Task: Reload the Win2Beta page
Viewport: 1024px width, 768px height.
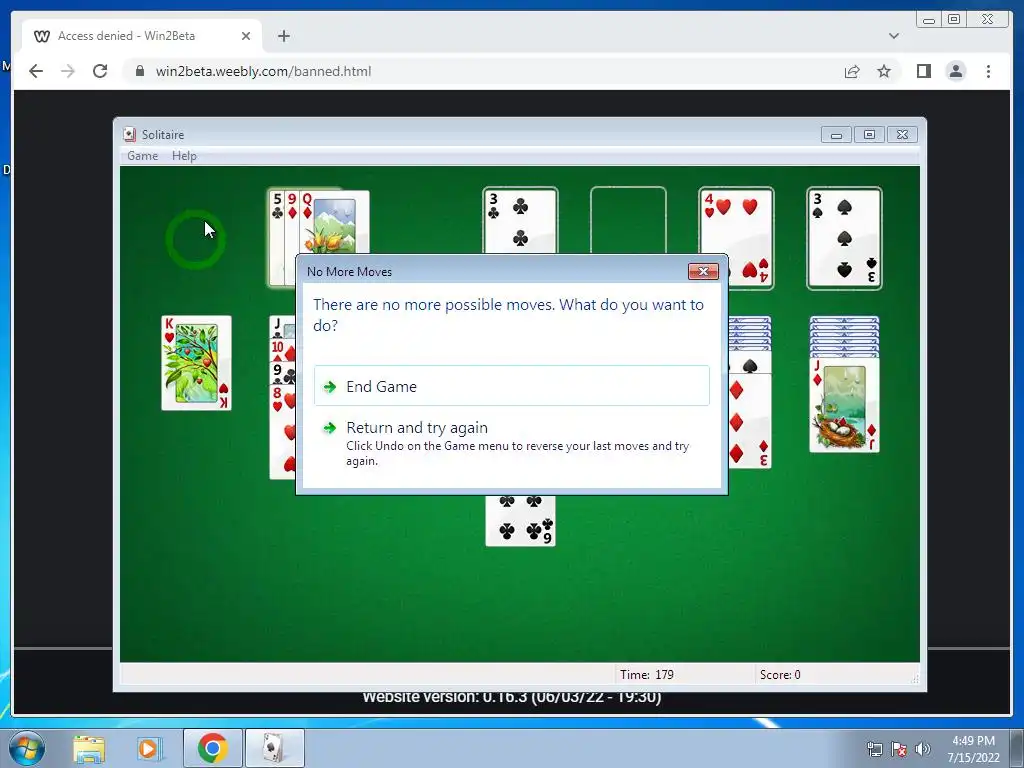Action: (x=100, y=71)
